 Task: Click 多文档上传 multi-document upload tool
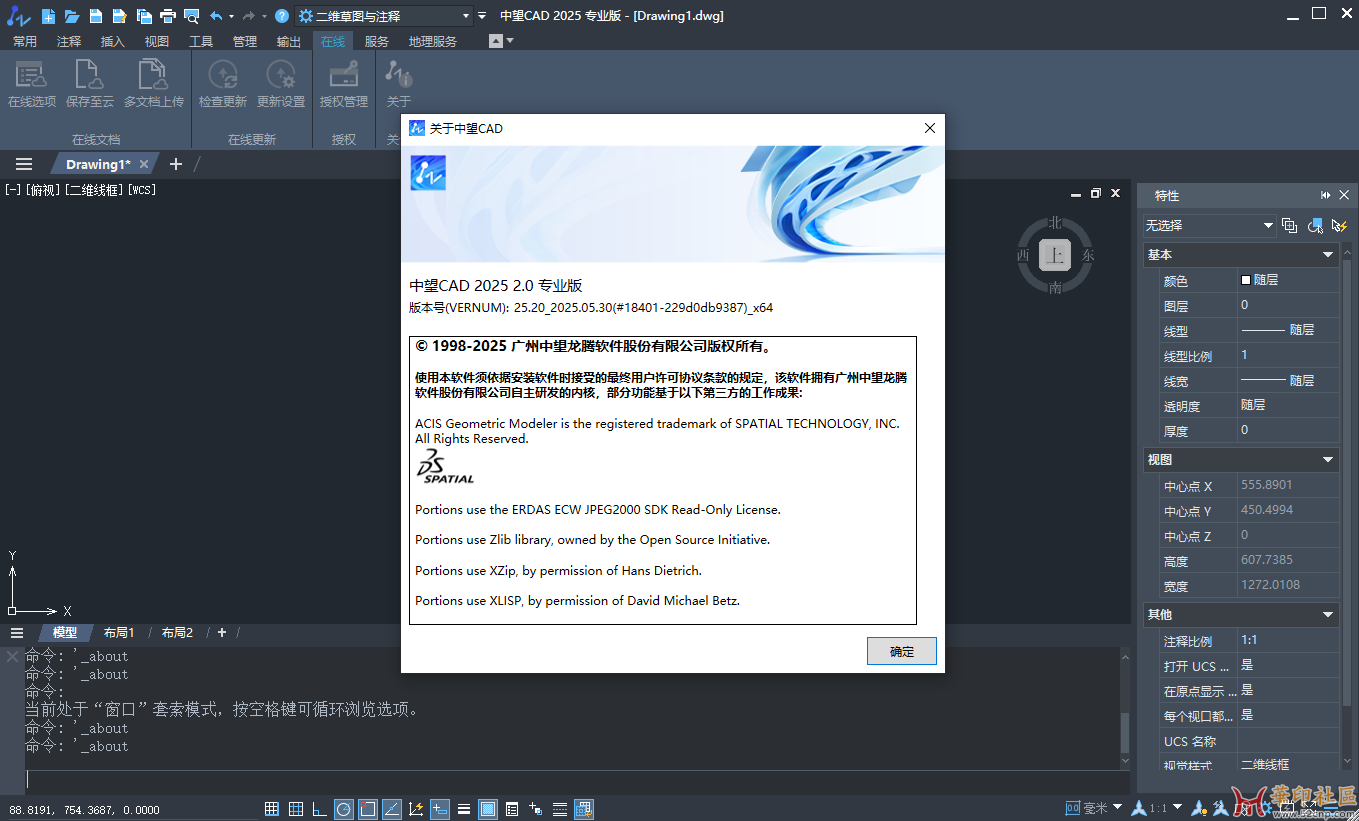(154, 84)
